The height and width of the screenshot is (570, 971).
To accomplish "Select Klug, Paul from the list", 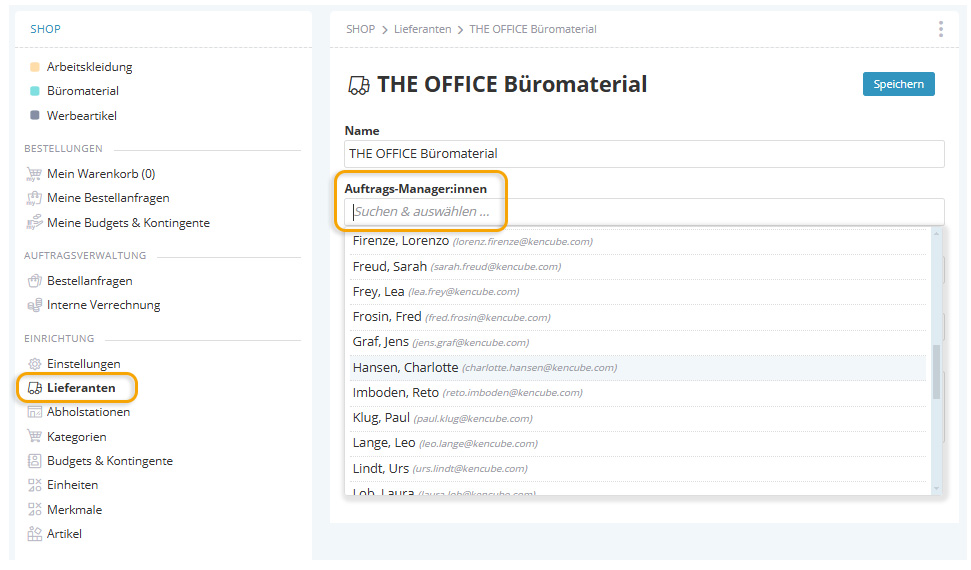I will [638, 418].
